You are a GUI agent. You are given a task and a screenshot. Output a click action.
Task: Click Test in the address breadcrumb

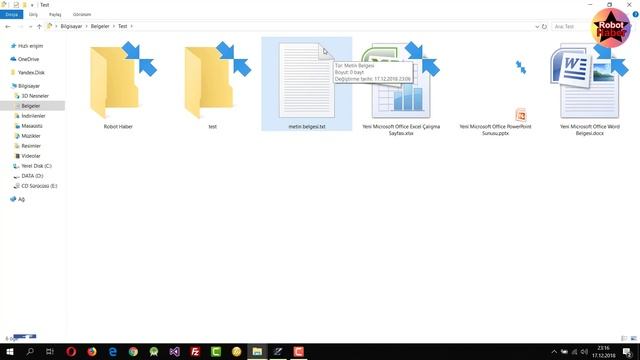pos(122,26)
